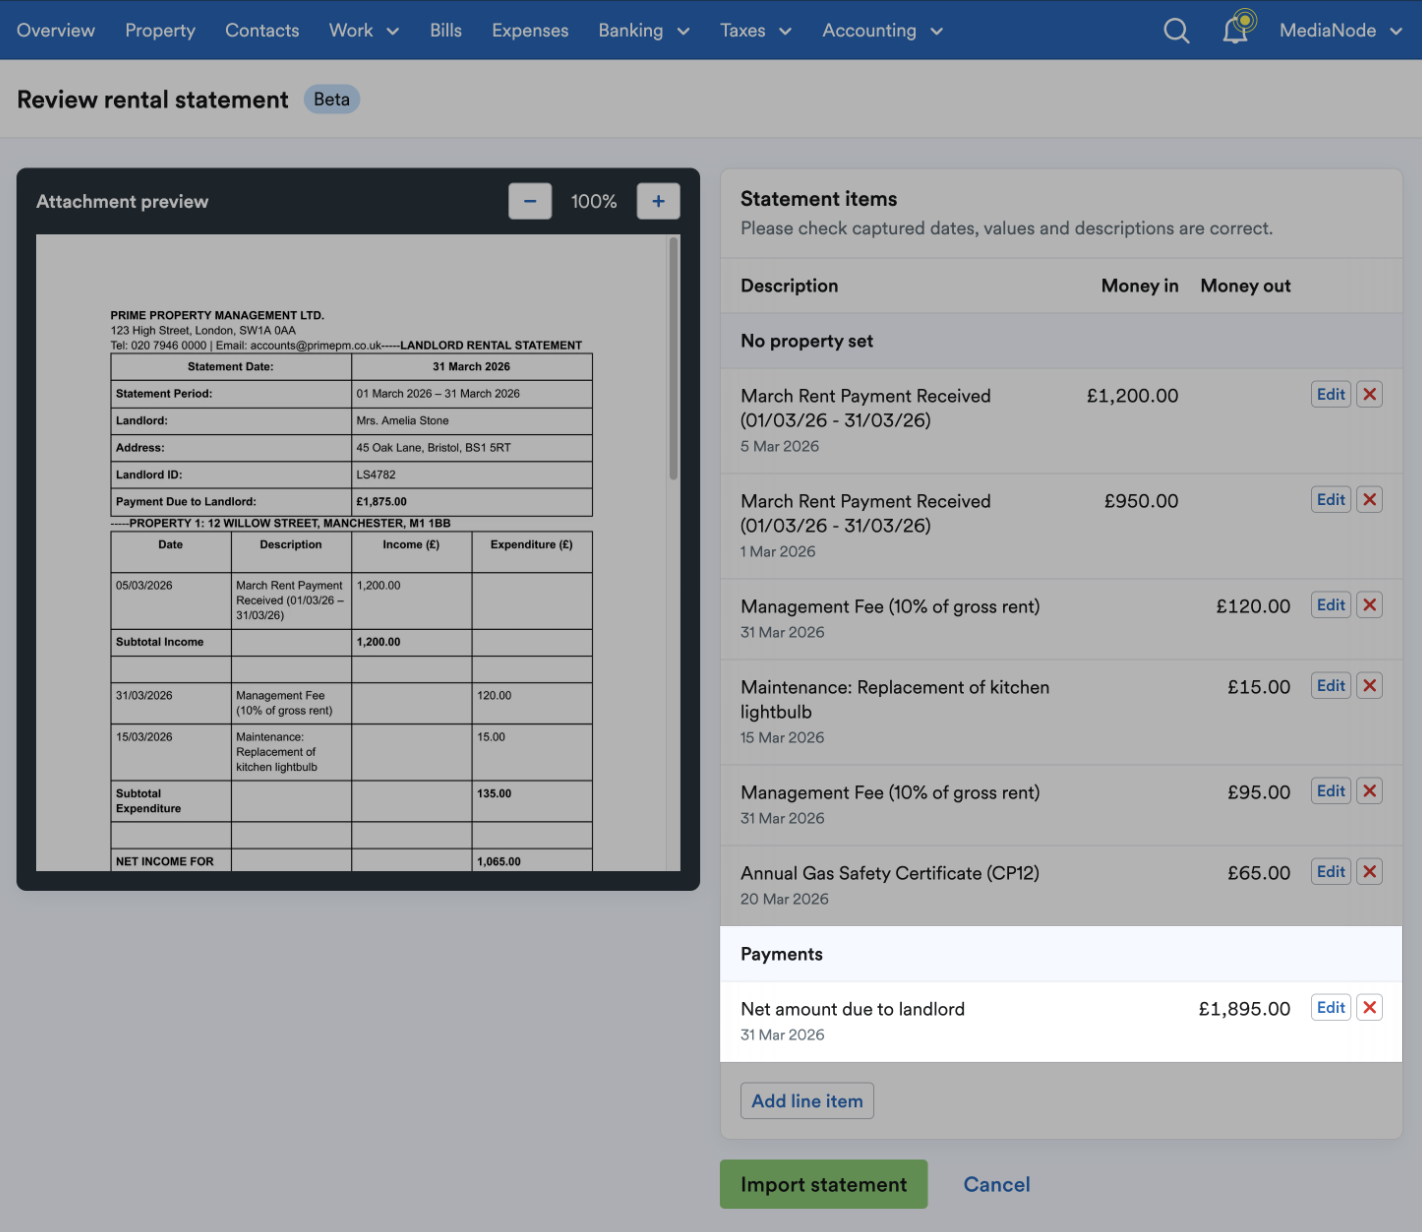Select the £1,895.00 payment amount

click(x=1245, y=1009)
